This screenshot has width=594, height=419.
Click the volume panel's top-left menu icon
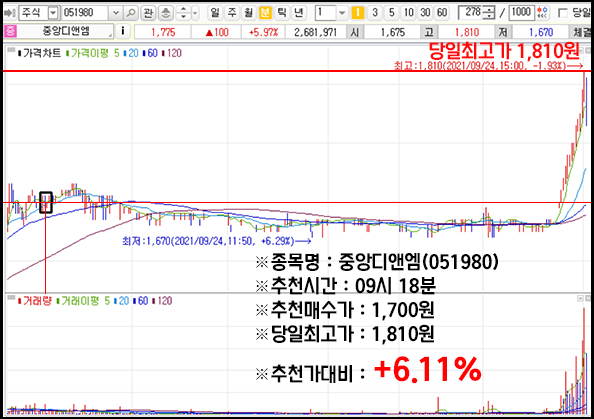pos(11,298)
